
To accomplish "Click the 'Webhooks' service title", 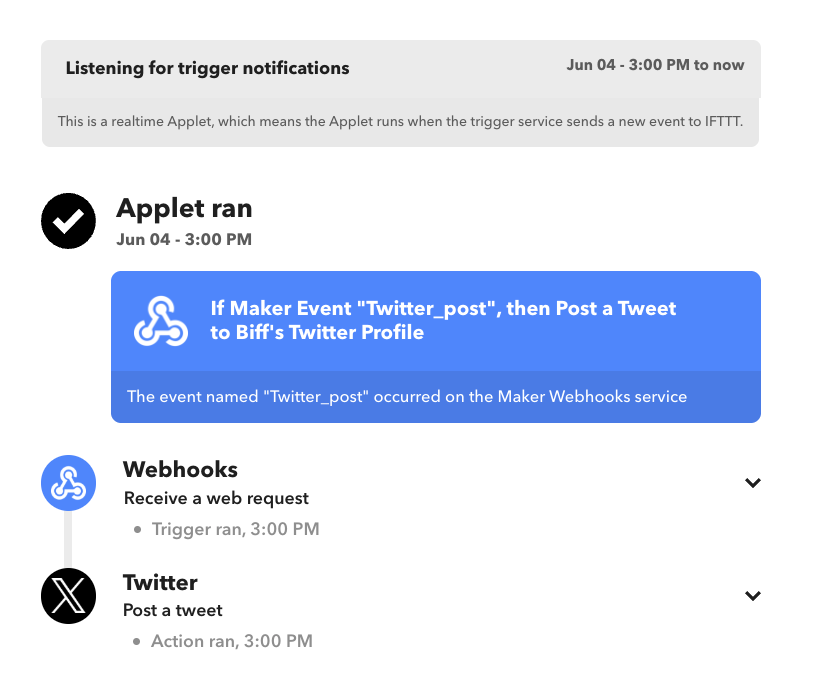I will 180,469.
